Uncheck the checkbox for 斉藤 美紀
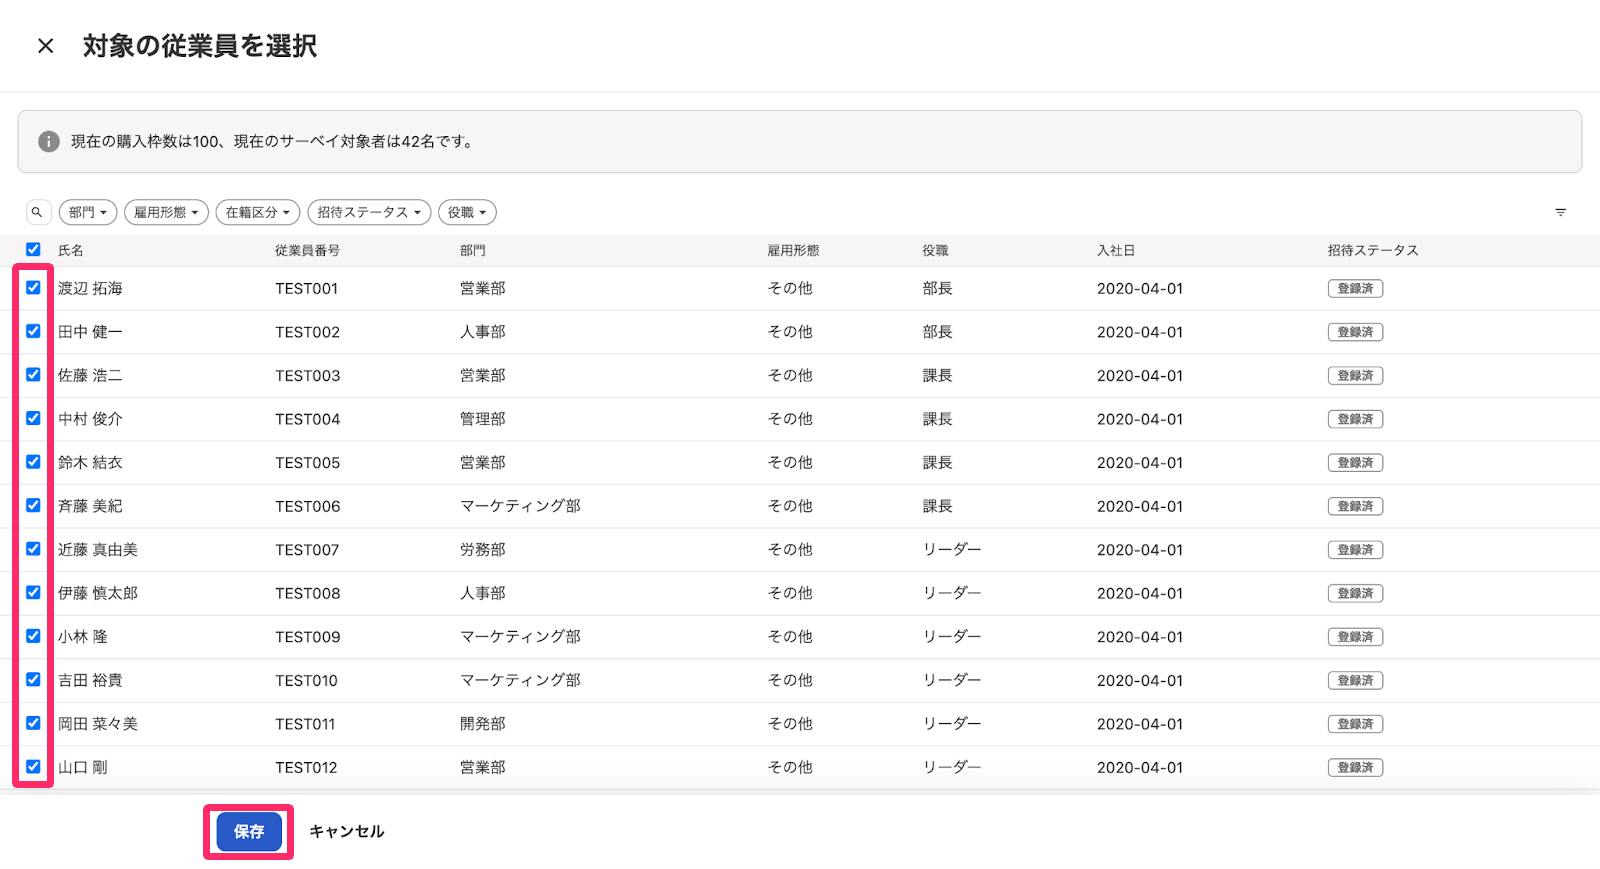The image size is (1600, 869). pos(33,505)
